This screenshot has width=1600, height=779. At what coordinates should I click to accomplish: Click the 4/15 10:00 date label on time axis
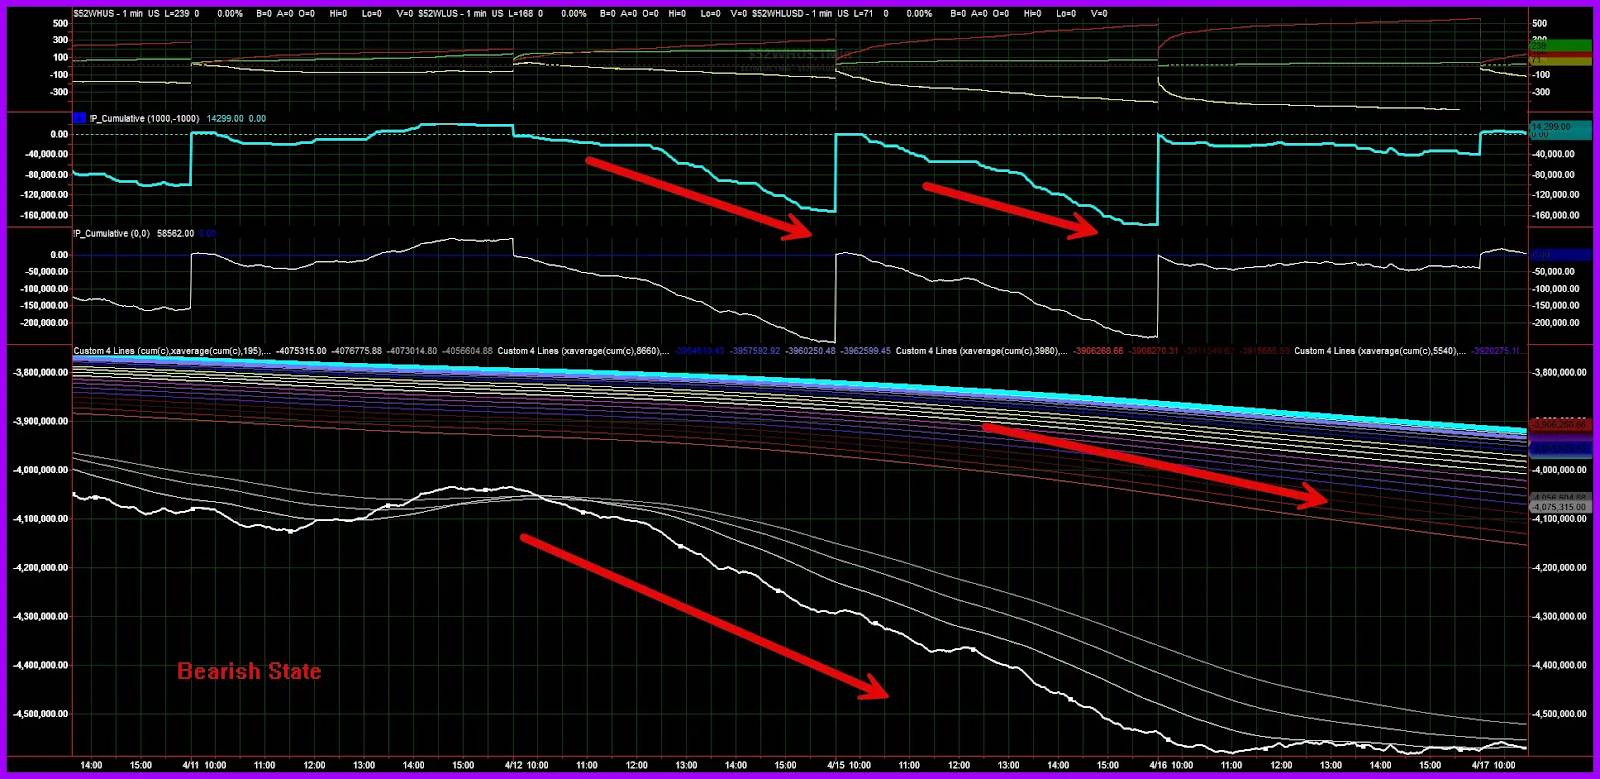(x=848, y=765)
